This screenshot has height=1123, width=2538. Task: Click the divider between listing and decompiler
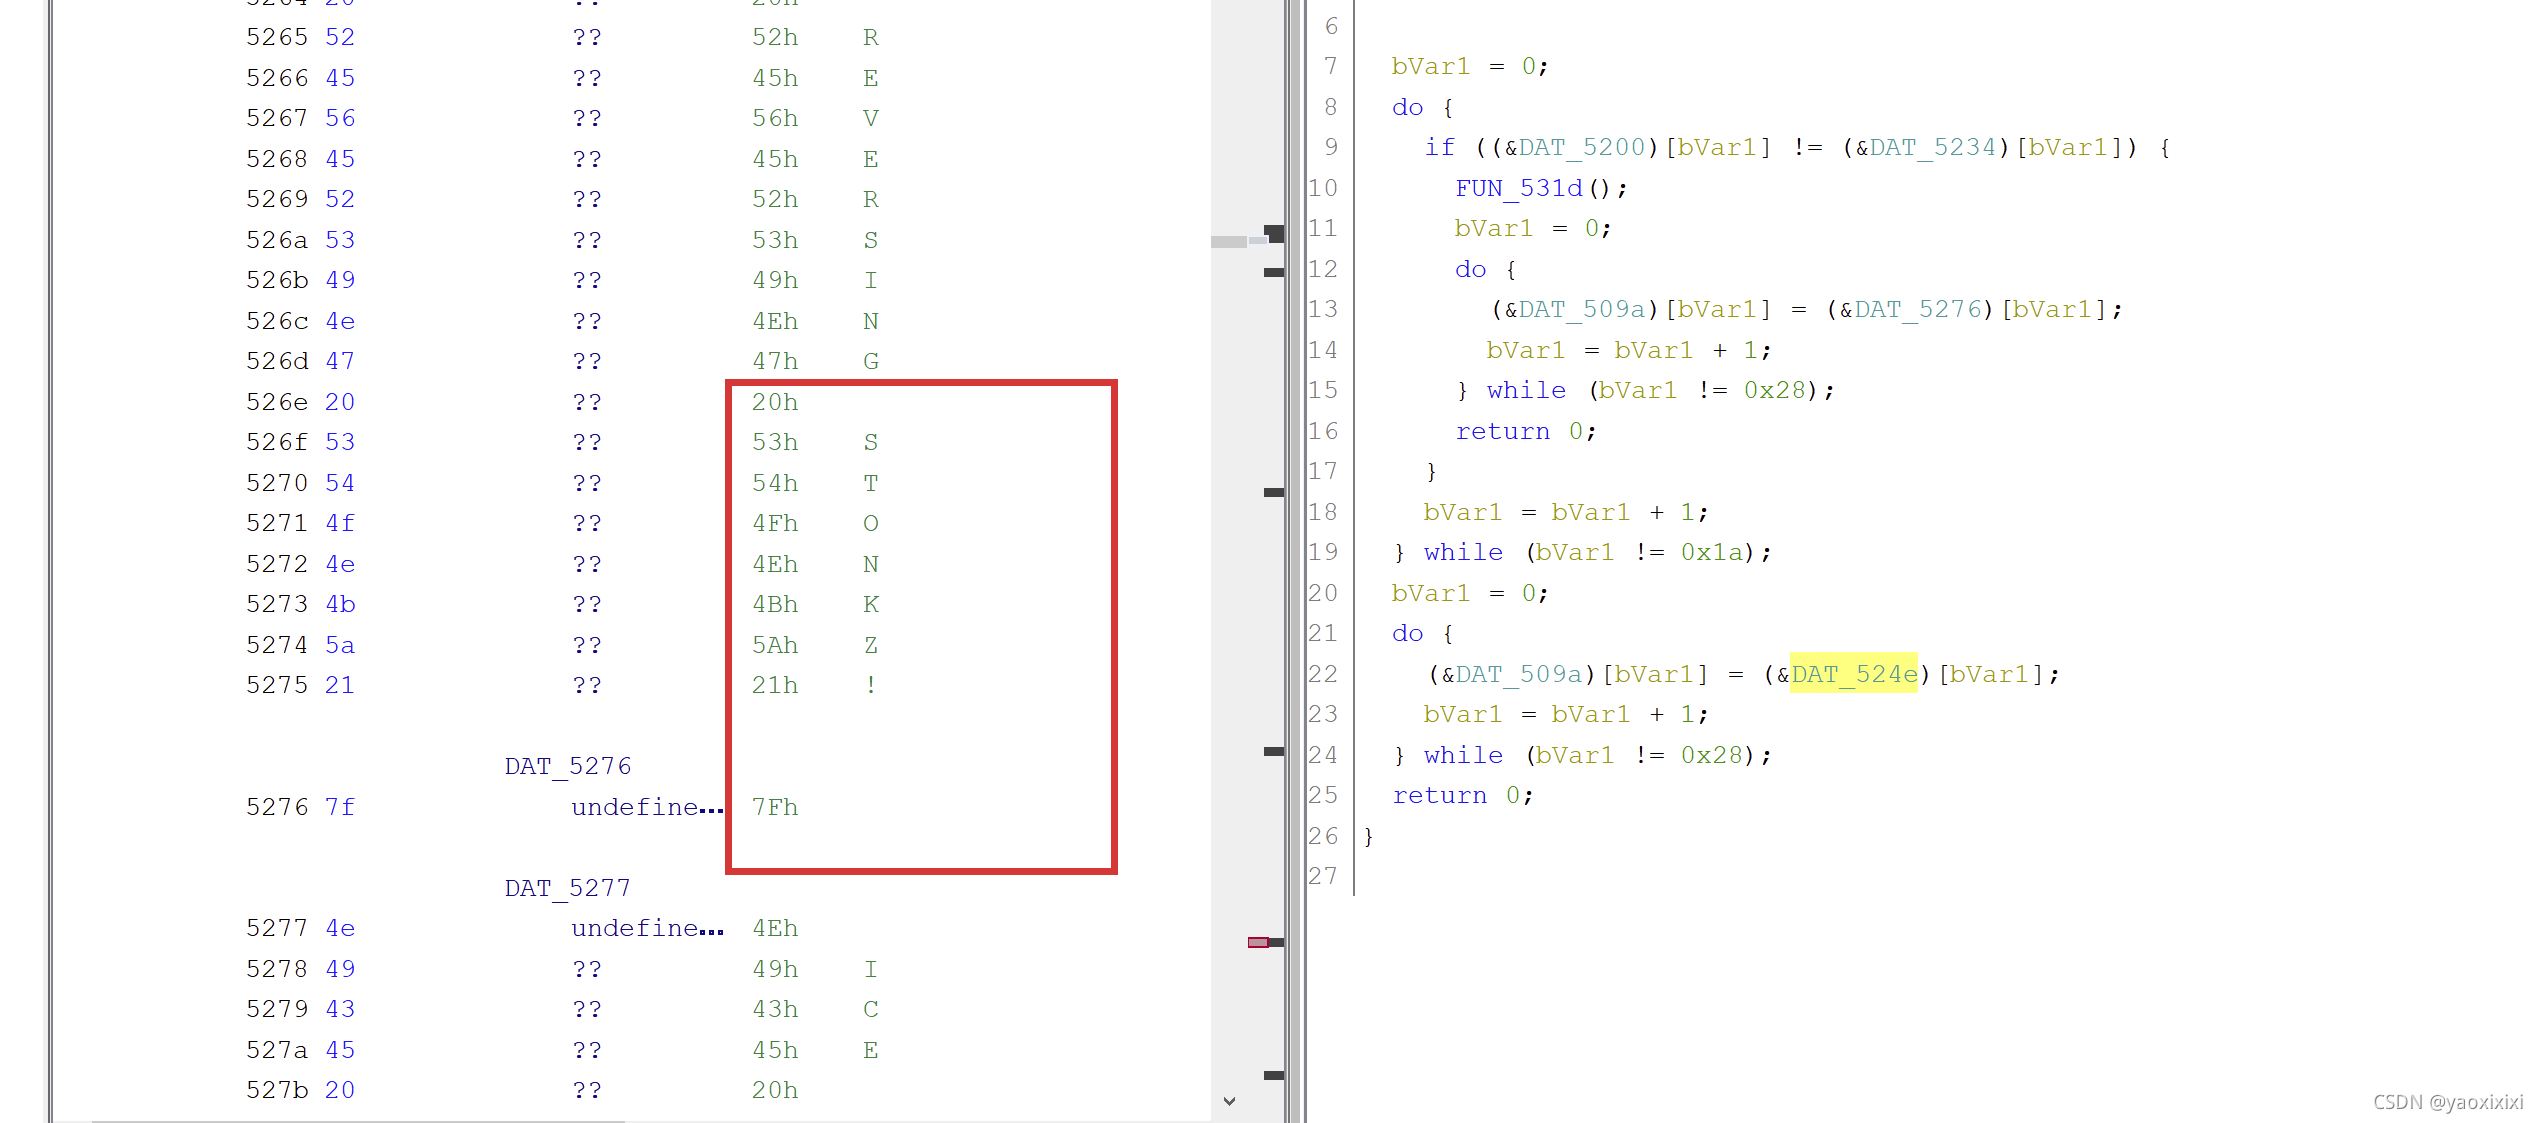1295,560
